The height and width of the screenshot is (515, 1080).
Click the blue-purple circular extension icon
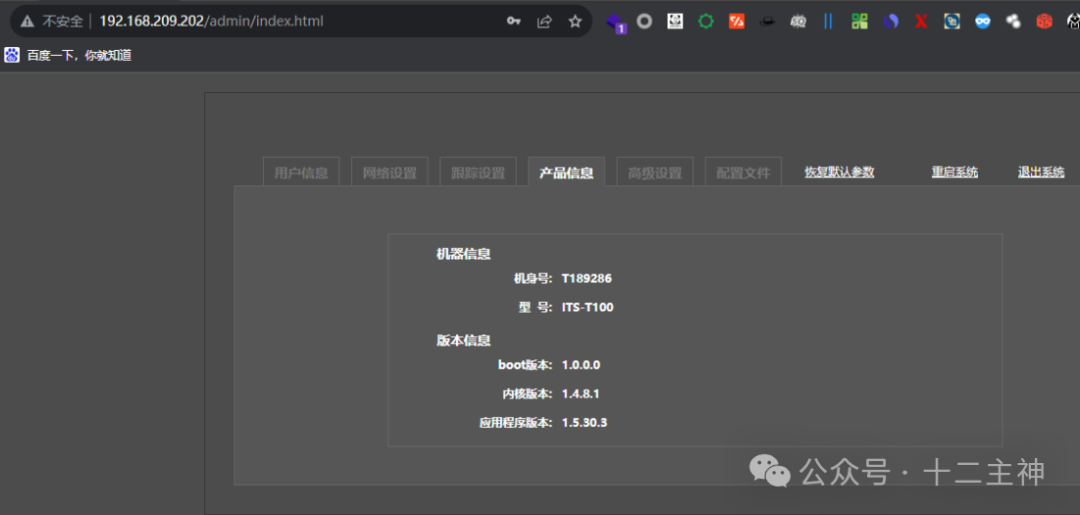(891, 21)
